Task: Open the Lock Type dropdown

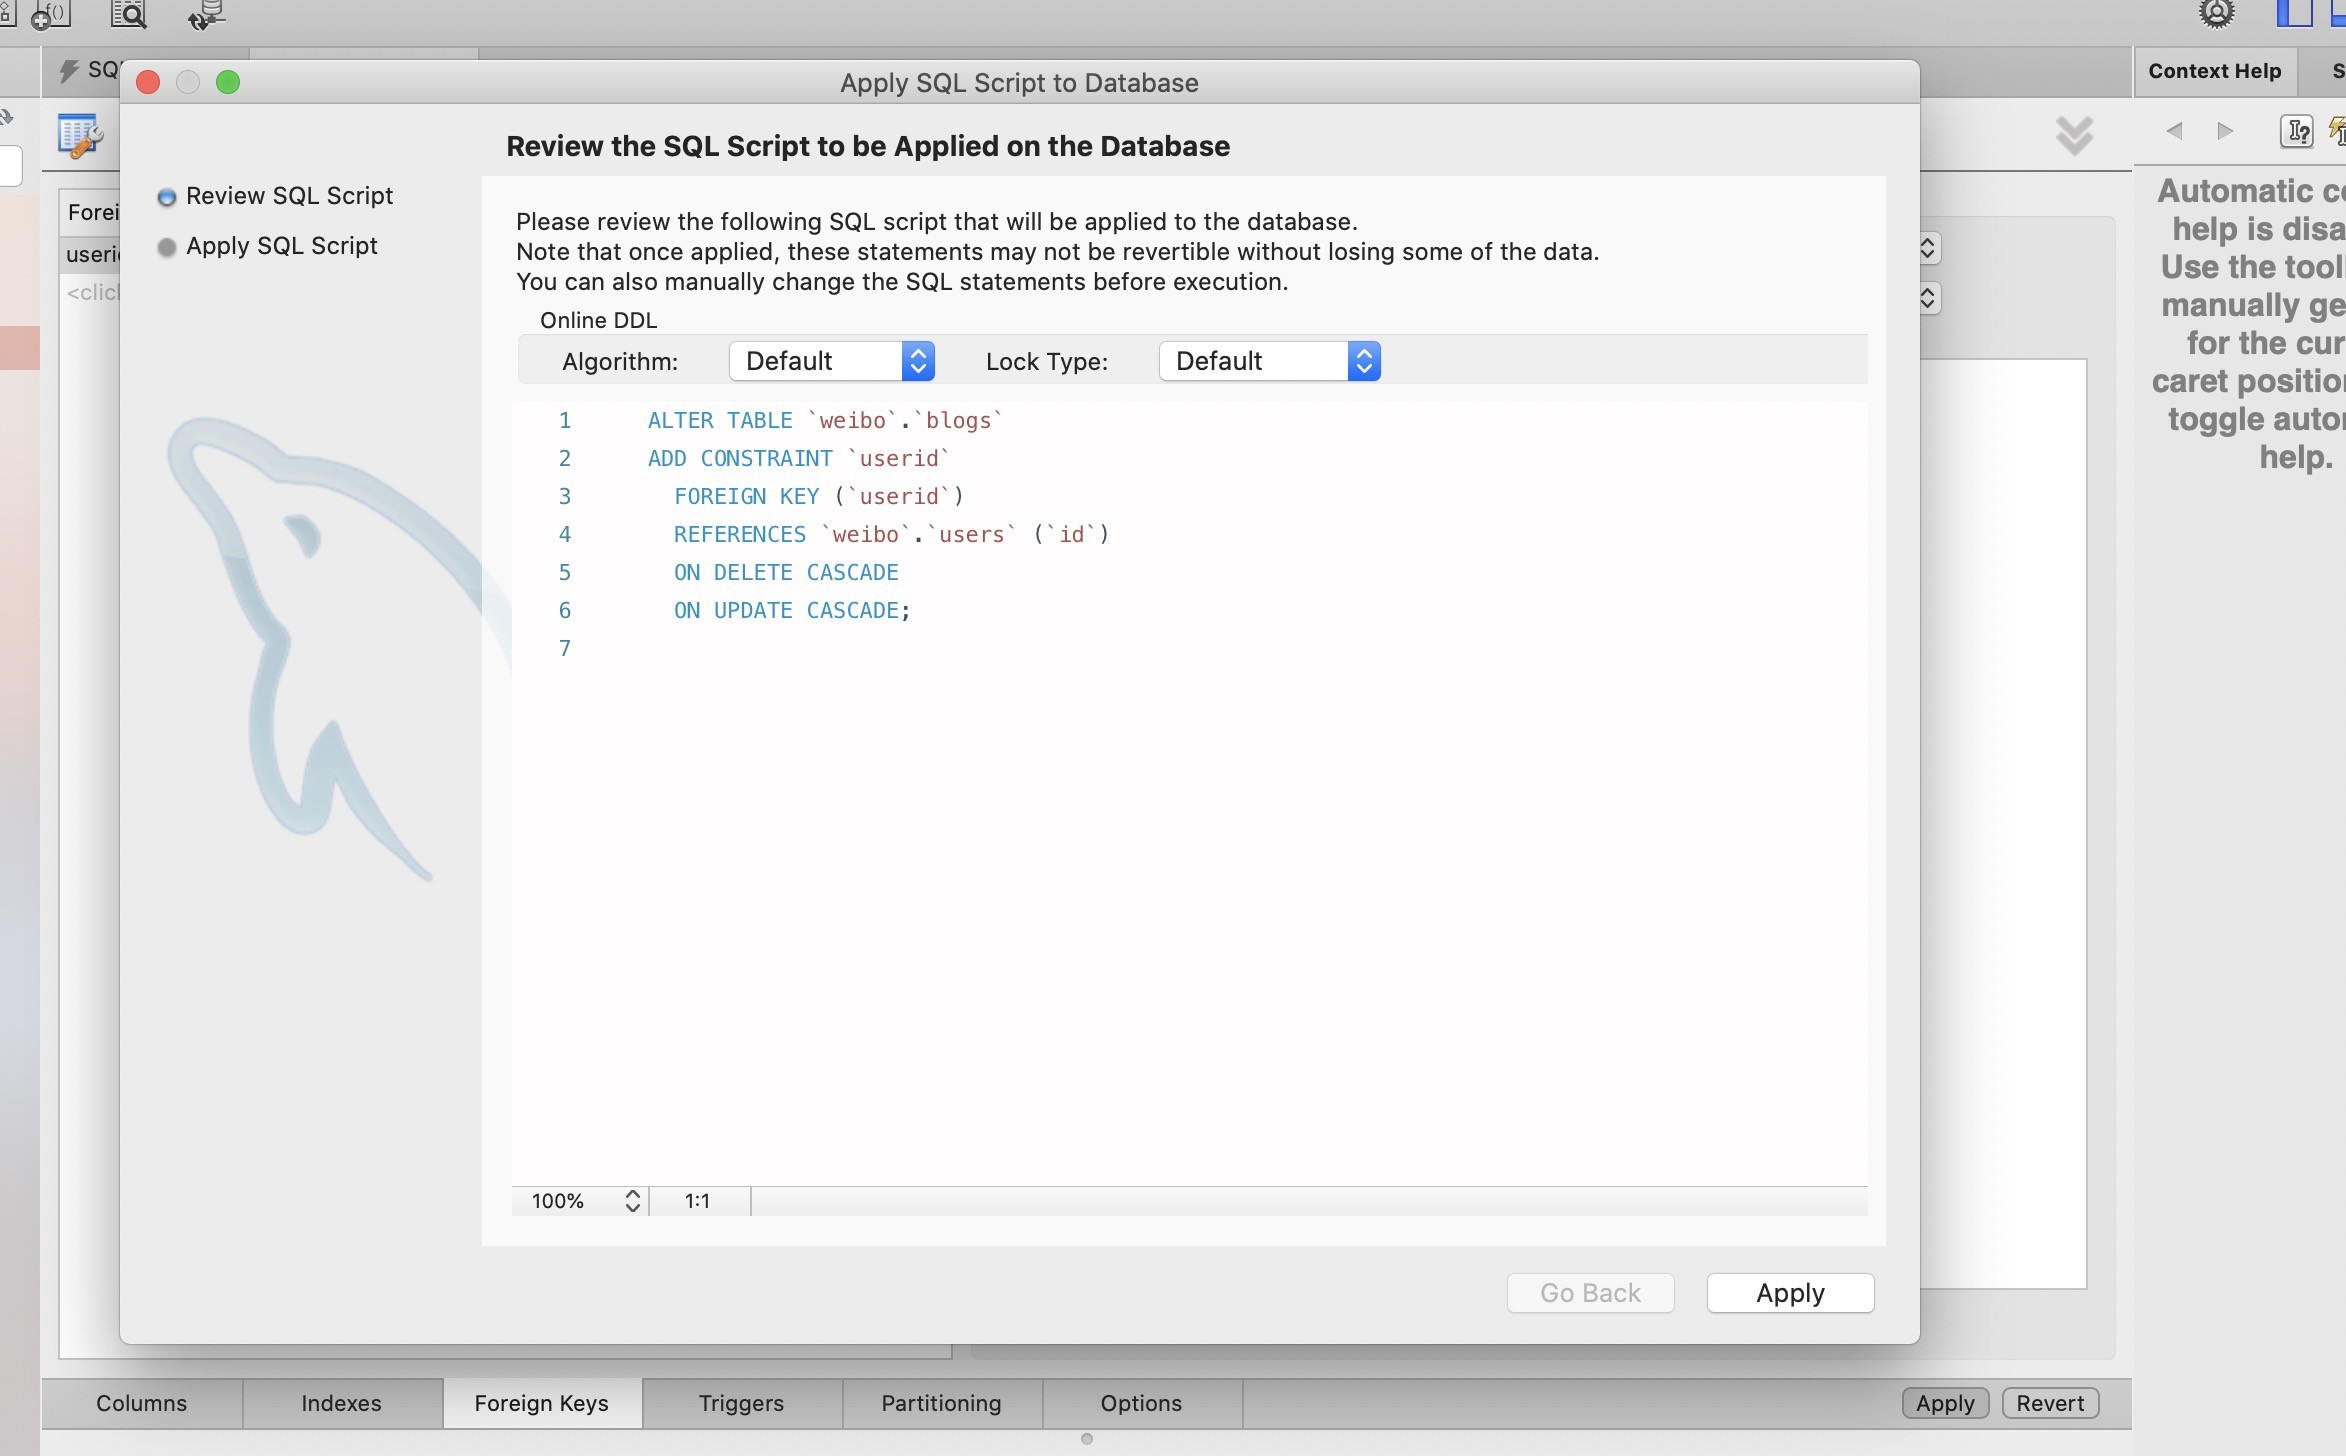Action: [1269, 361]
